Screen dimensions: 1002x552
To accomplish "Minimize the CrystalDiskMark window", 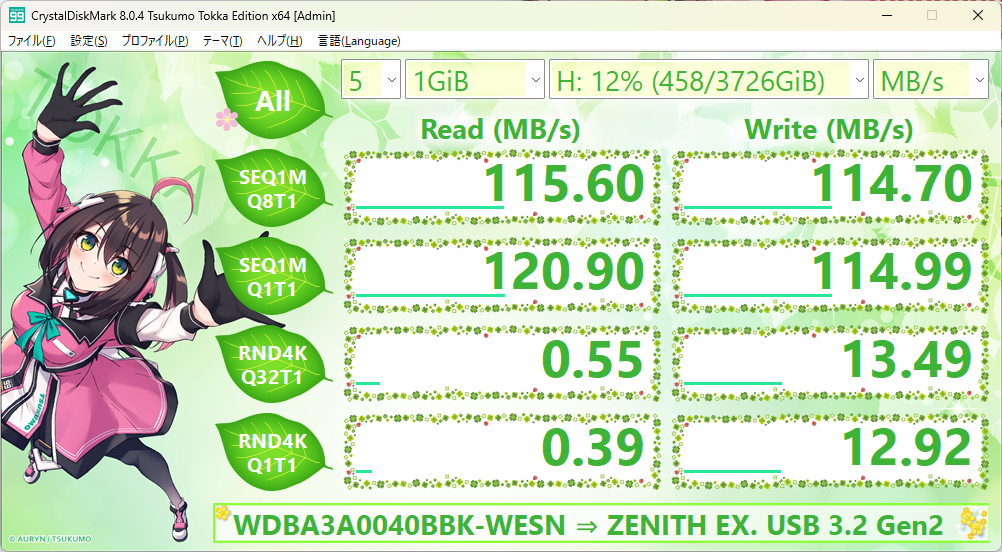I will [886, 15].
